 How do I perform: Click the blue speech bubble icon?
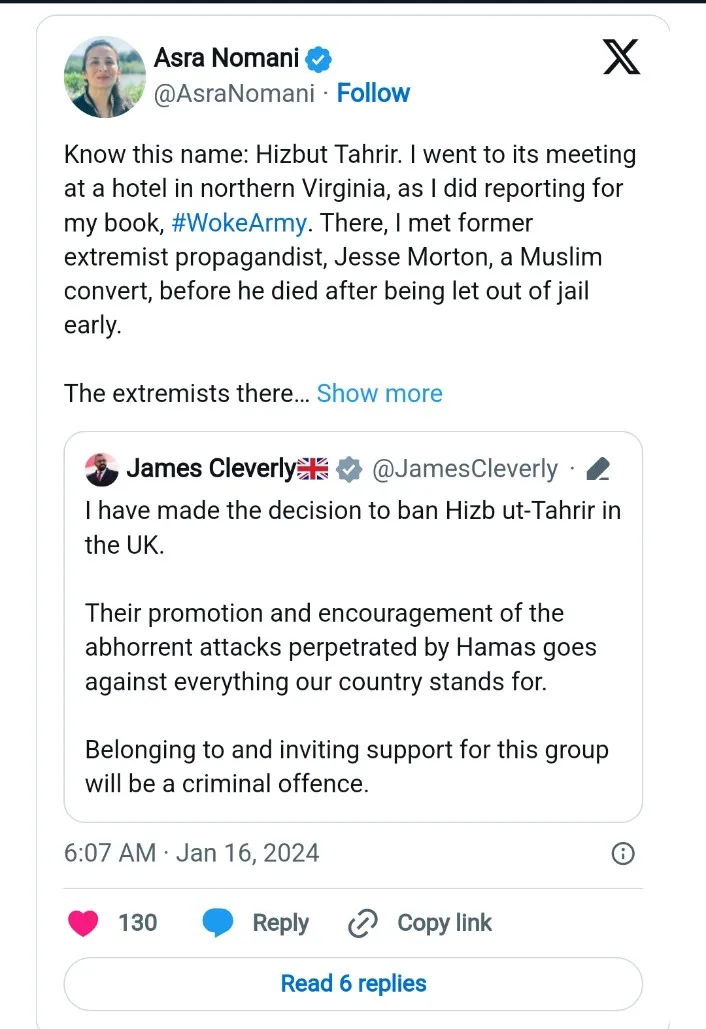(x=217, y=923)
